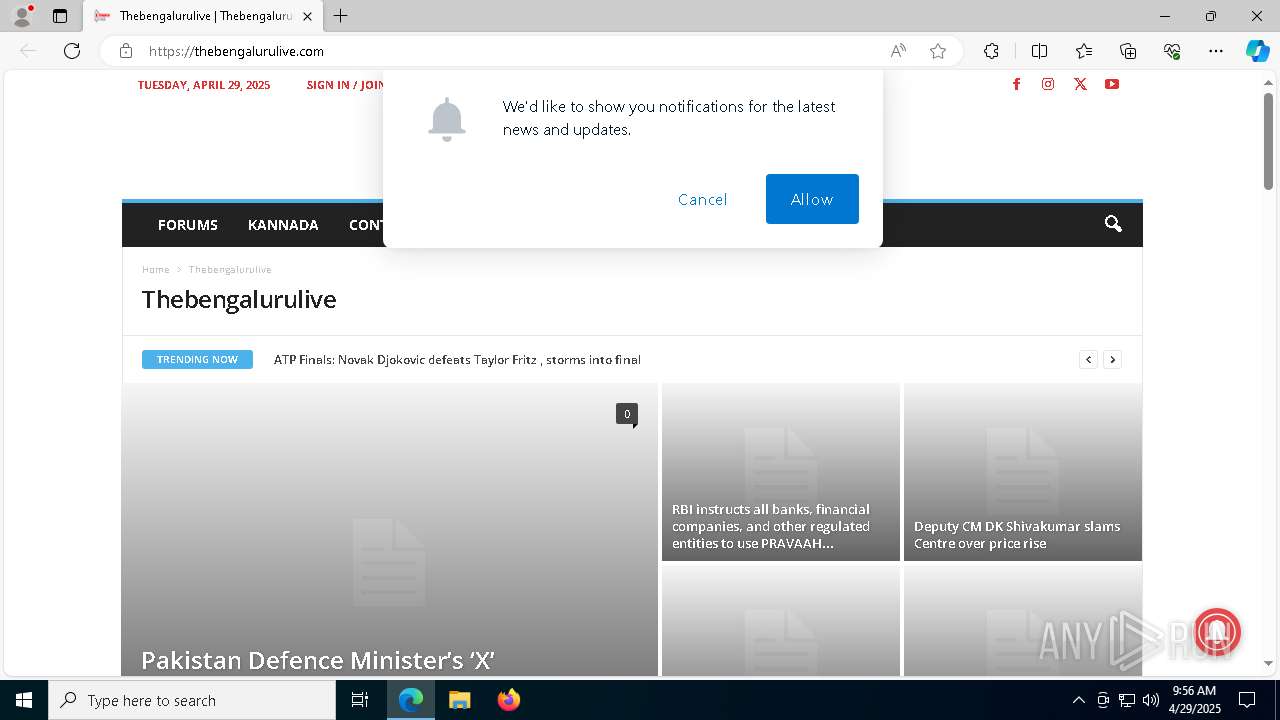The image size is (1280, 720).
Task: Open the Novak Djokovic trending headline
Action: [x=457, y=359]
